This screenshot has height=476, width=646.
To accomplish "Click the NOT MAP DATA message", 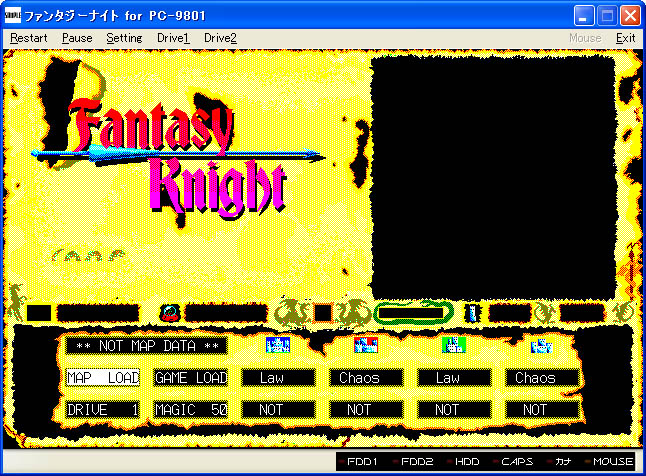I will click(147, 346).
